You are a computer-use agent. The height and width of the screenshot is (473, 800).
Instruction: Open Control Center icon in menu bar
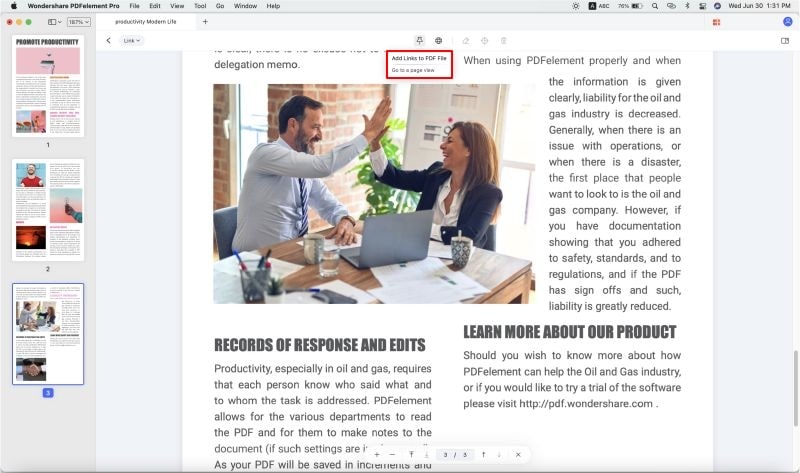click(702, 6)
